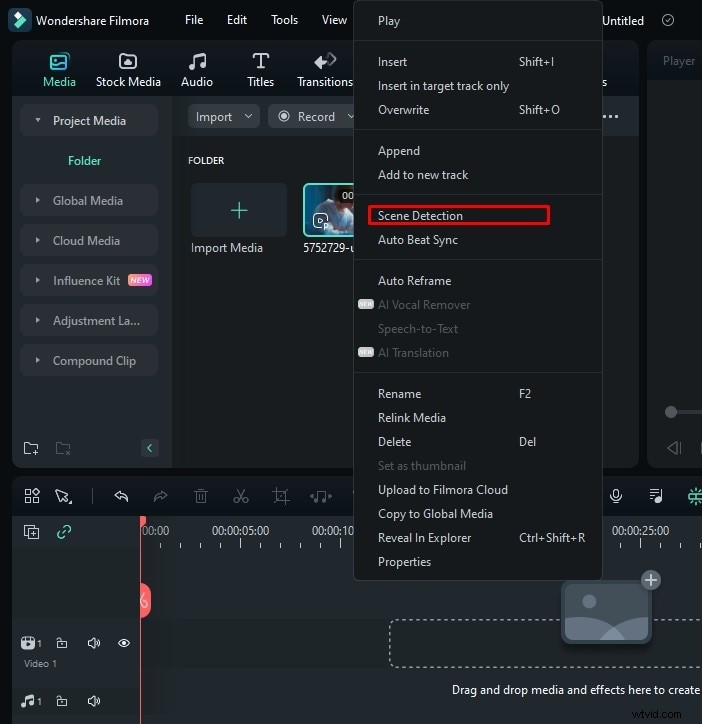Click the timeline trash delete icon
The image size is (702, 724).
[x=200, y=496]
